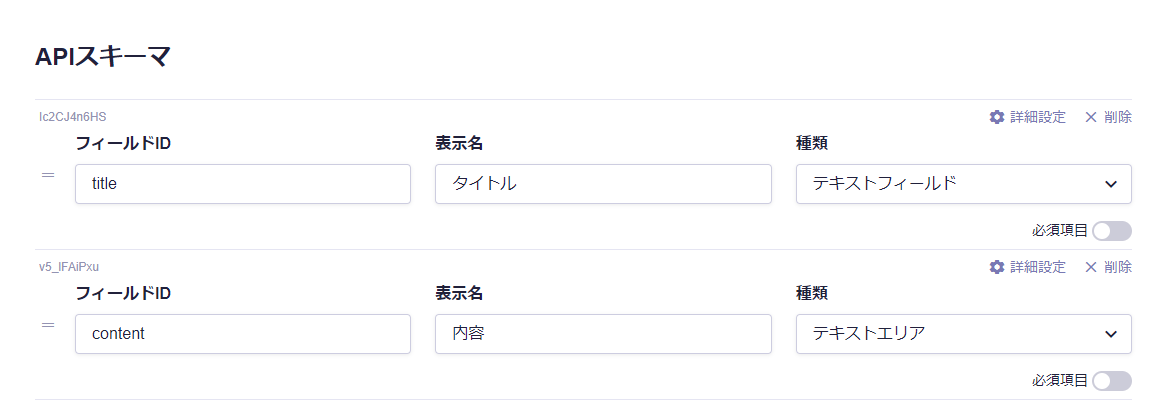Focus the 表示名 input containing タイトル
Viewport: 1165px width, 400px height.
[603, 184]
